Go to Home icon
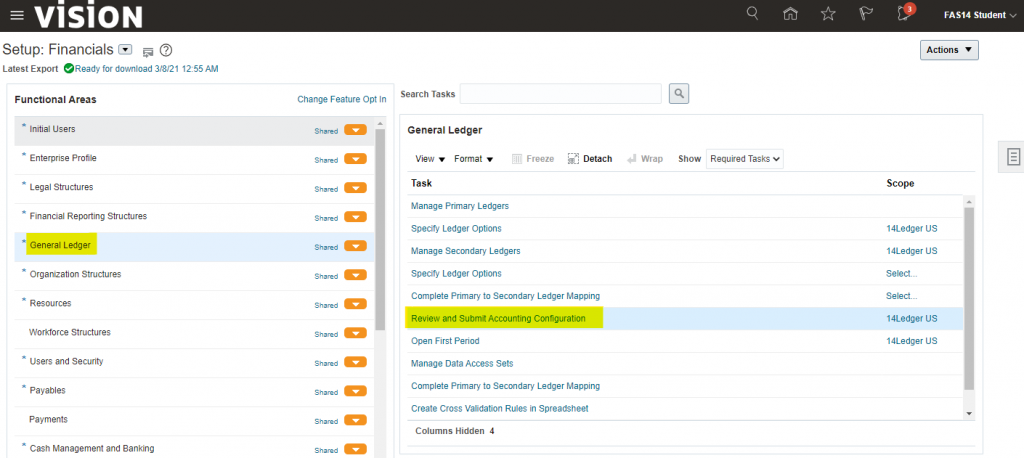 point(791,14)
